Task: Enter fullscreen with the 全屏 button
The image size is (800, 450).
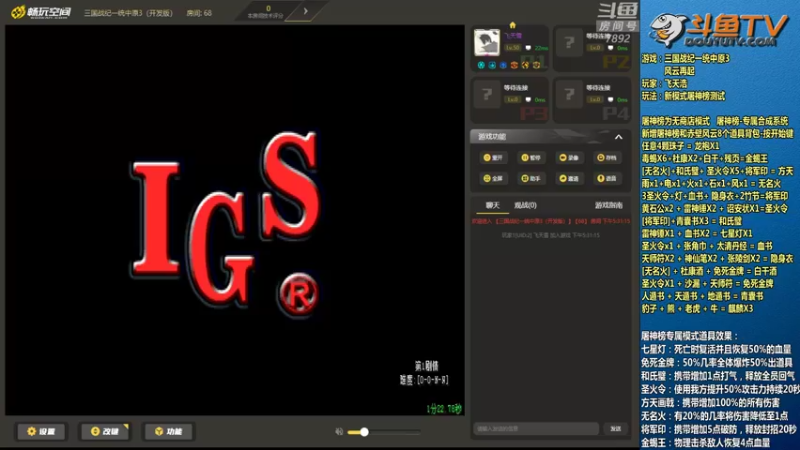Action: click(x=493, y=178)
